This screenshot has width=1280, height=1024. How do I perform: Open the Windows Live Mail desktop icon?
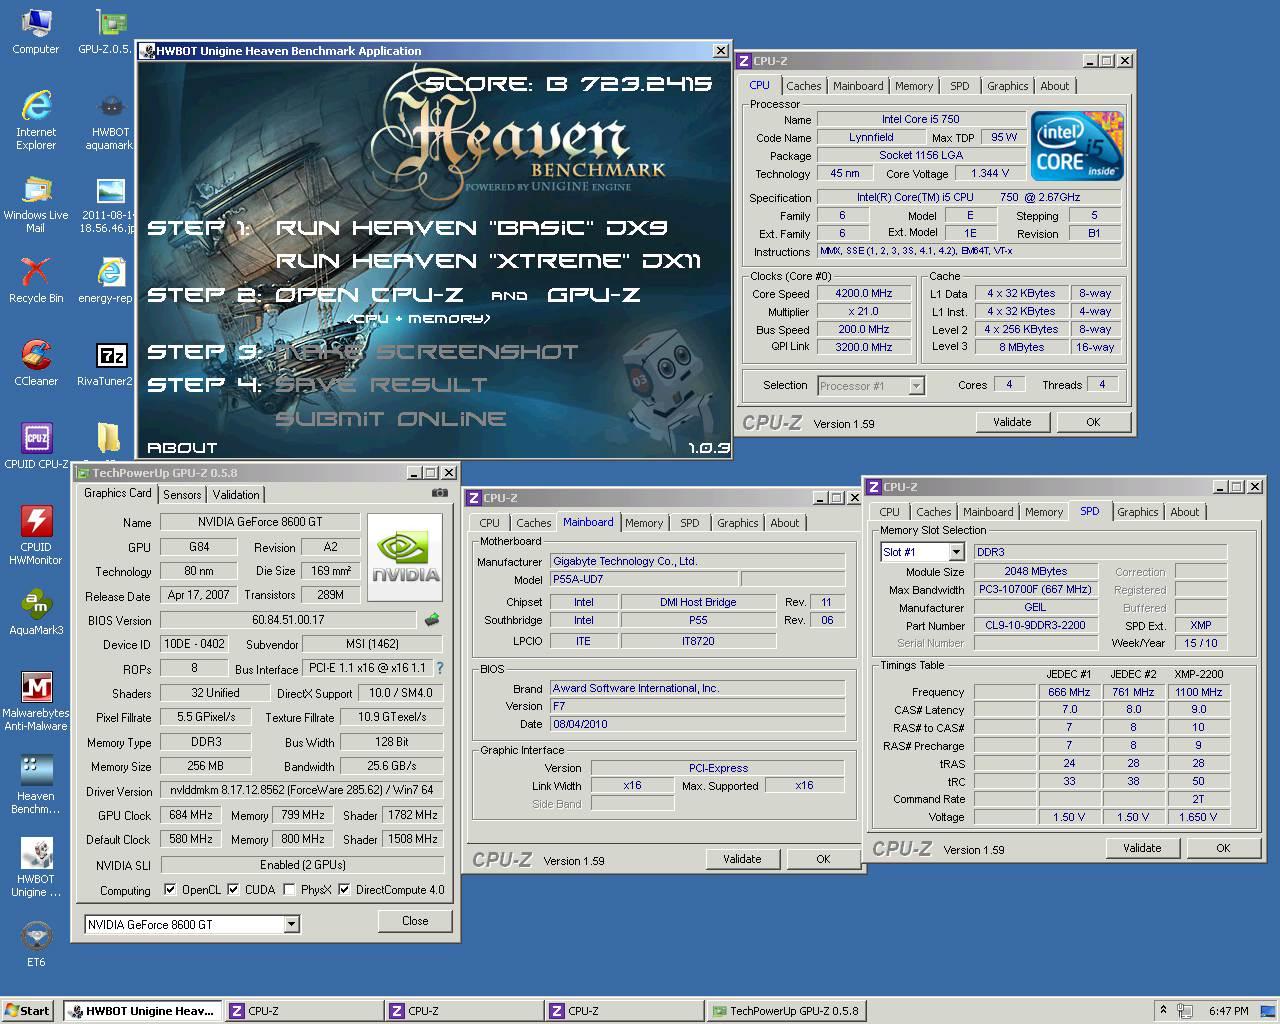click(36, 204)
